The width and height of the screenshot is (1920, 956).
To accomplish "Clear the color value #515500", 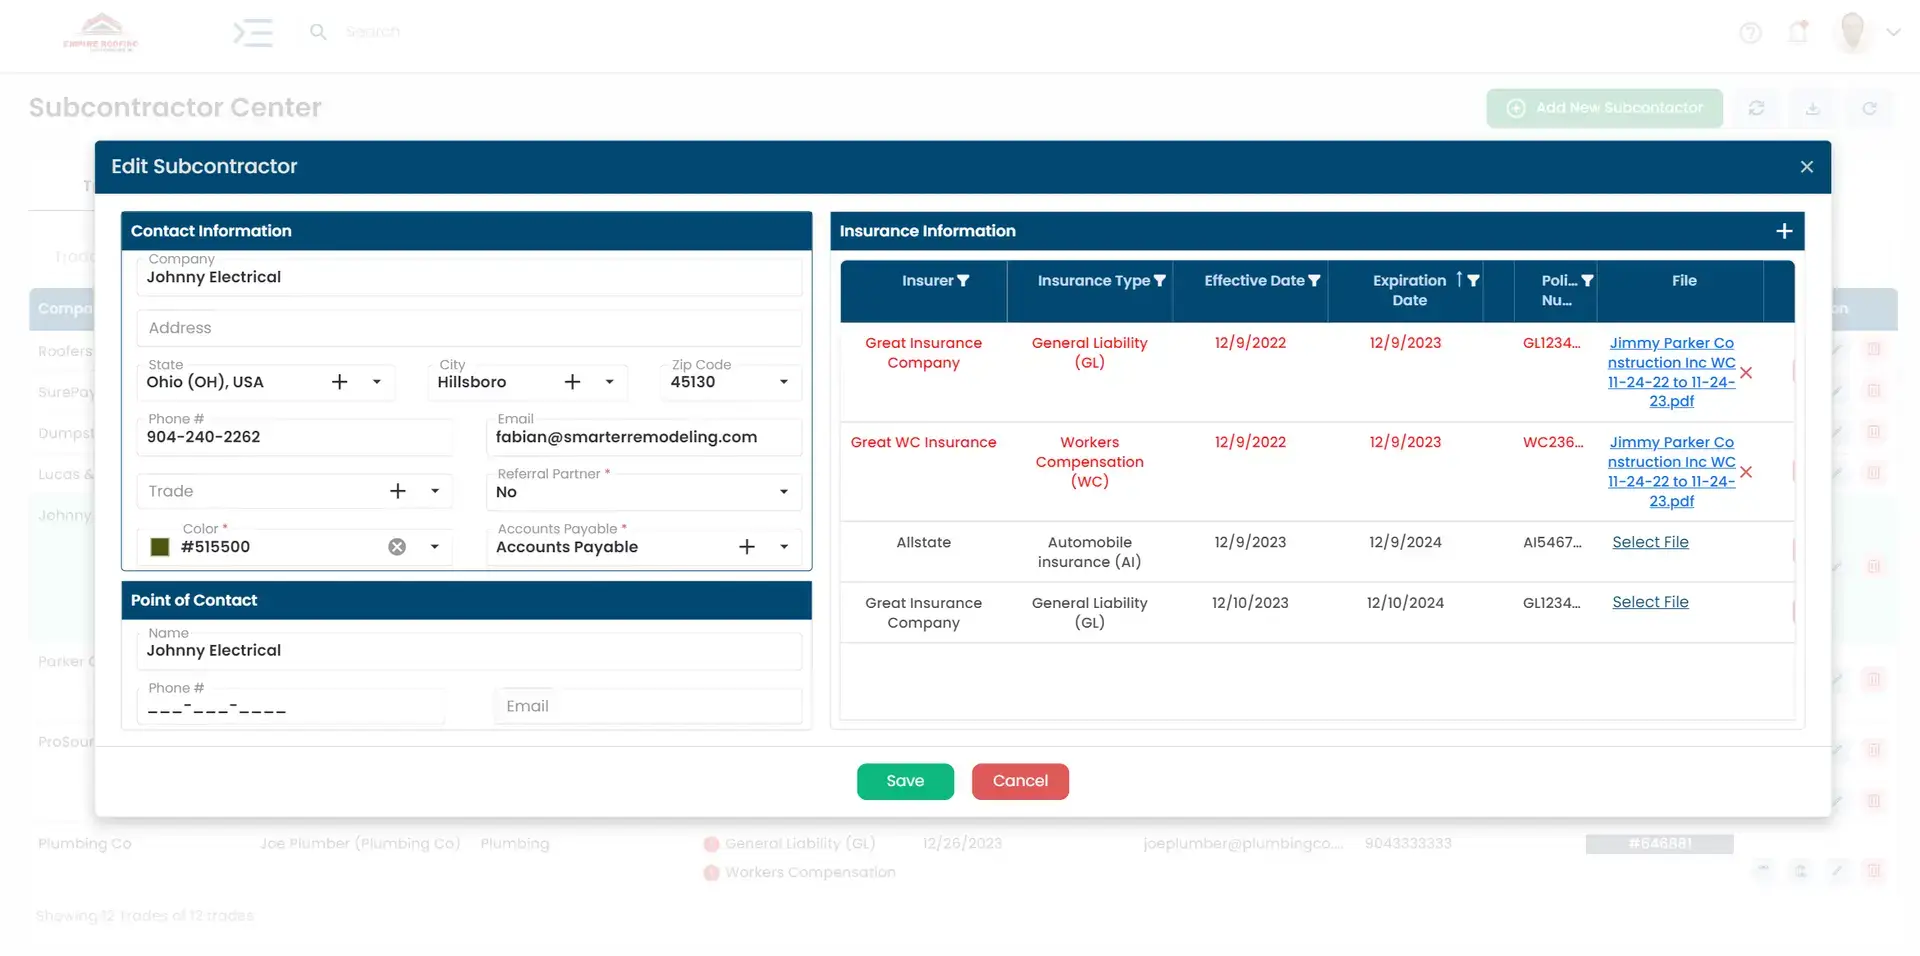I will point(397,547).
